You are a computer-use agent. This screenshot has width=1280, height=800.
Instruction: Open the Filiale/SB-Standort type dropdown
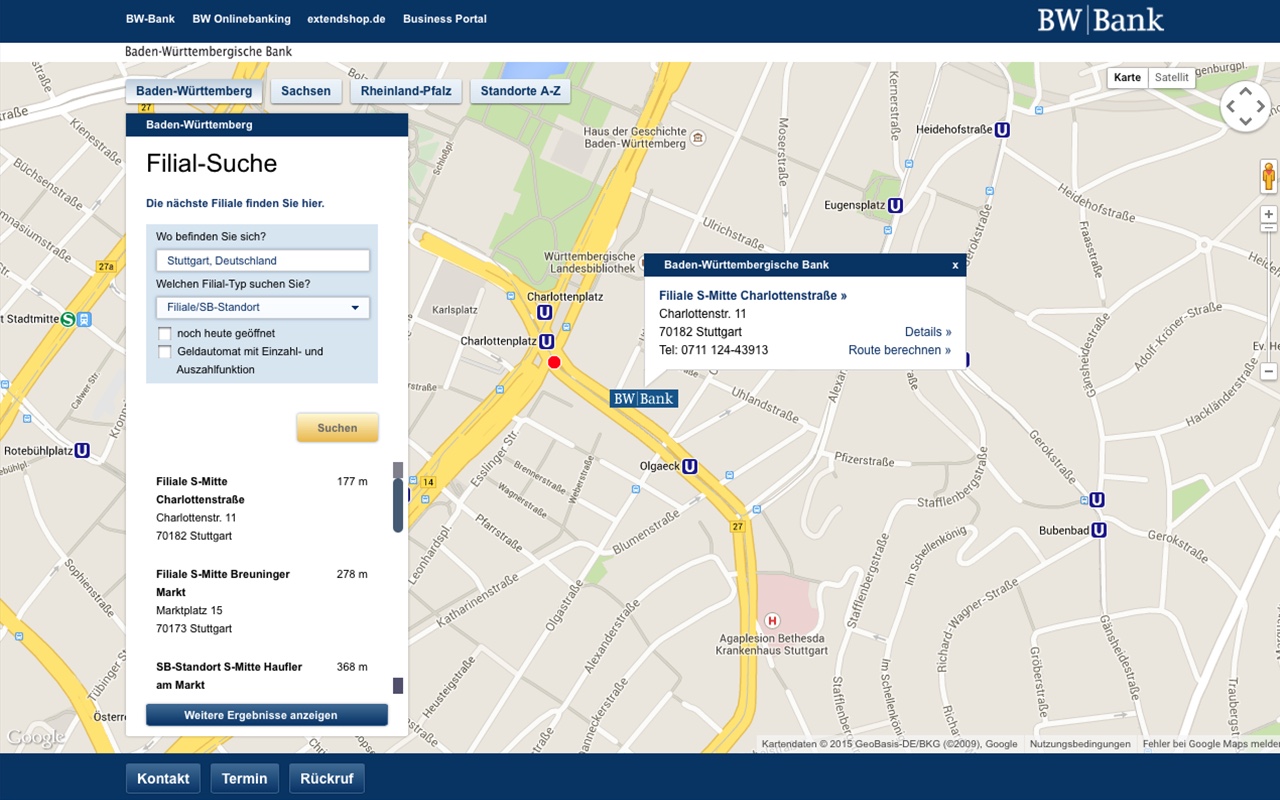262,308
